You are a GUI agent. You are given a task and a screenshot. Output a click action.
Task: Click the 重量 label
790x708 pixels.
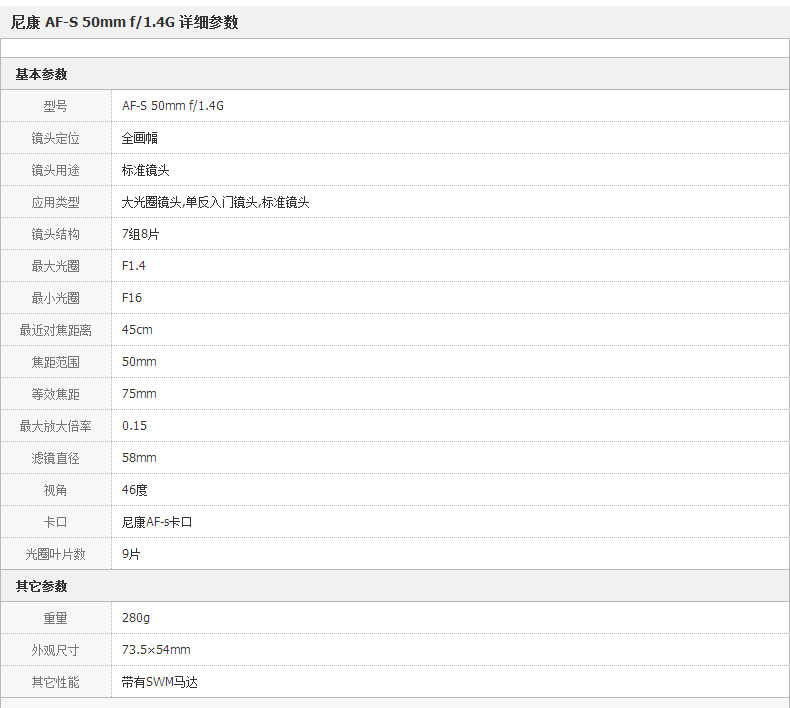55,618
